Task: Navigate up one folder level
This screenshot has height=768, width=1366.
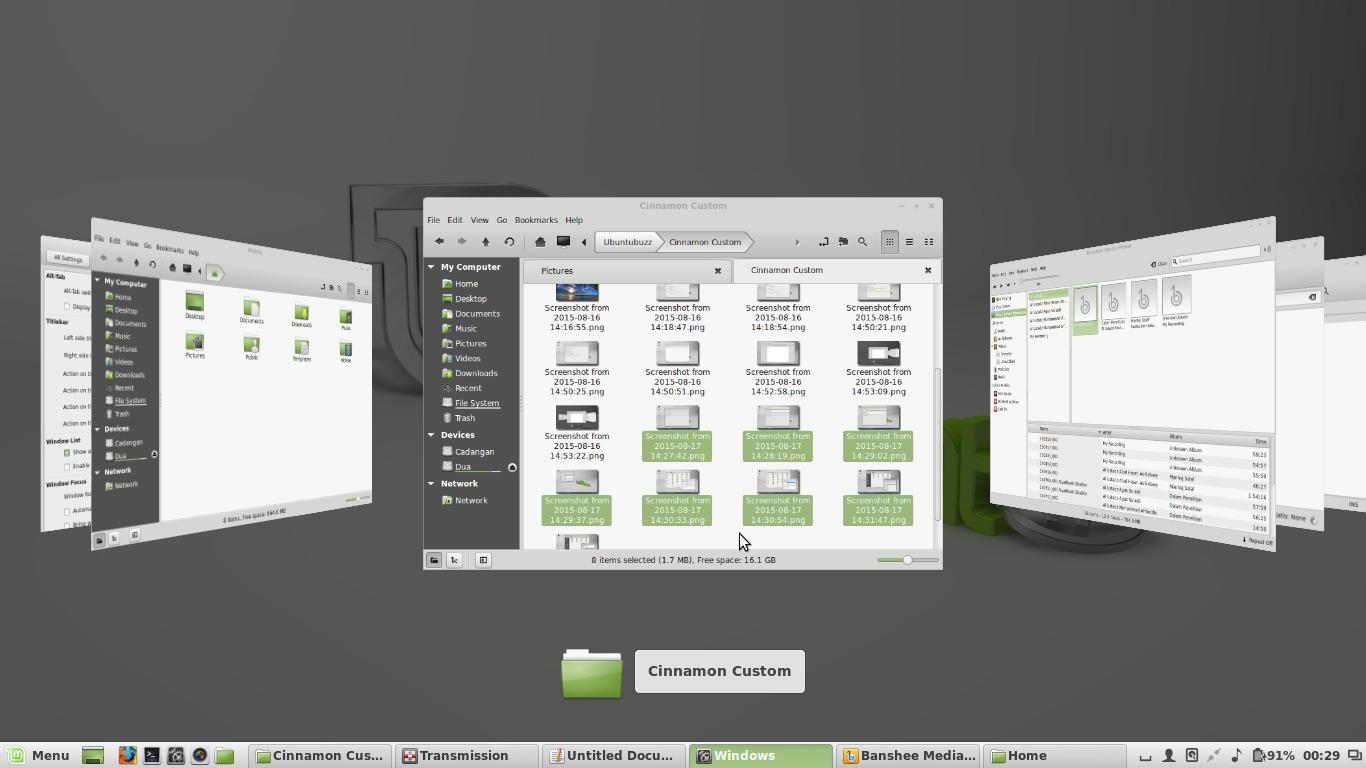Action: coord(485,241)
